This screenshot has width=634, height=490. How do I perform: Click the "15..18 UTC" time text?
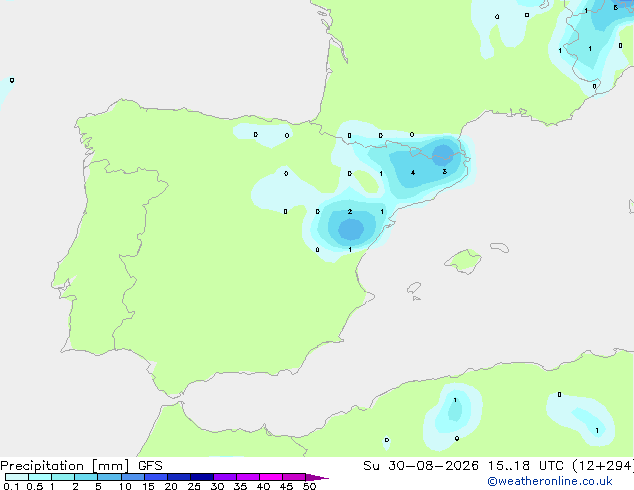pos(526,466)
